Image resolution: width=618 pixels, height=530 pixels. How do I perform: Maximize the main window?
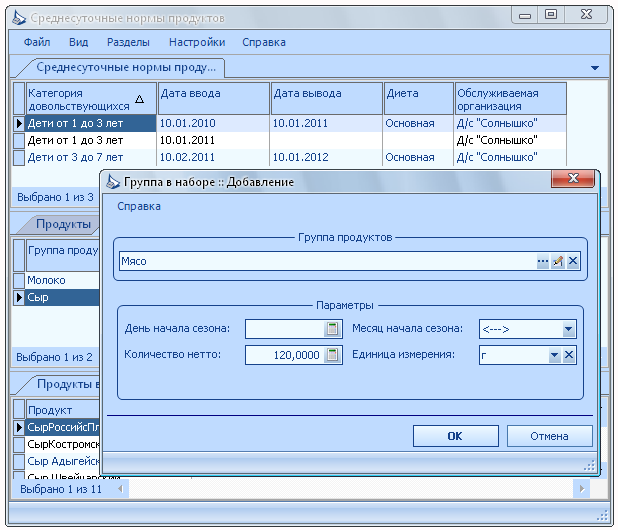click(x=551, y=15)
